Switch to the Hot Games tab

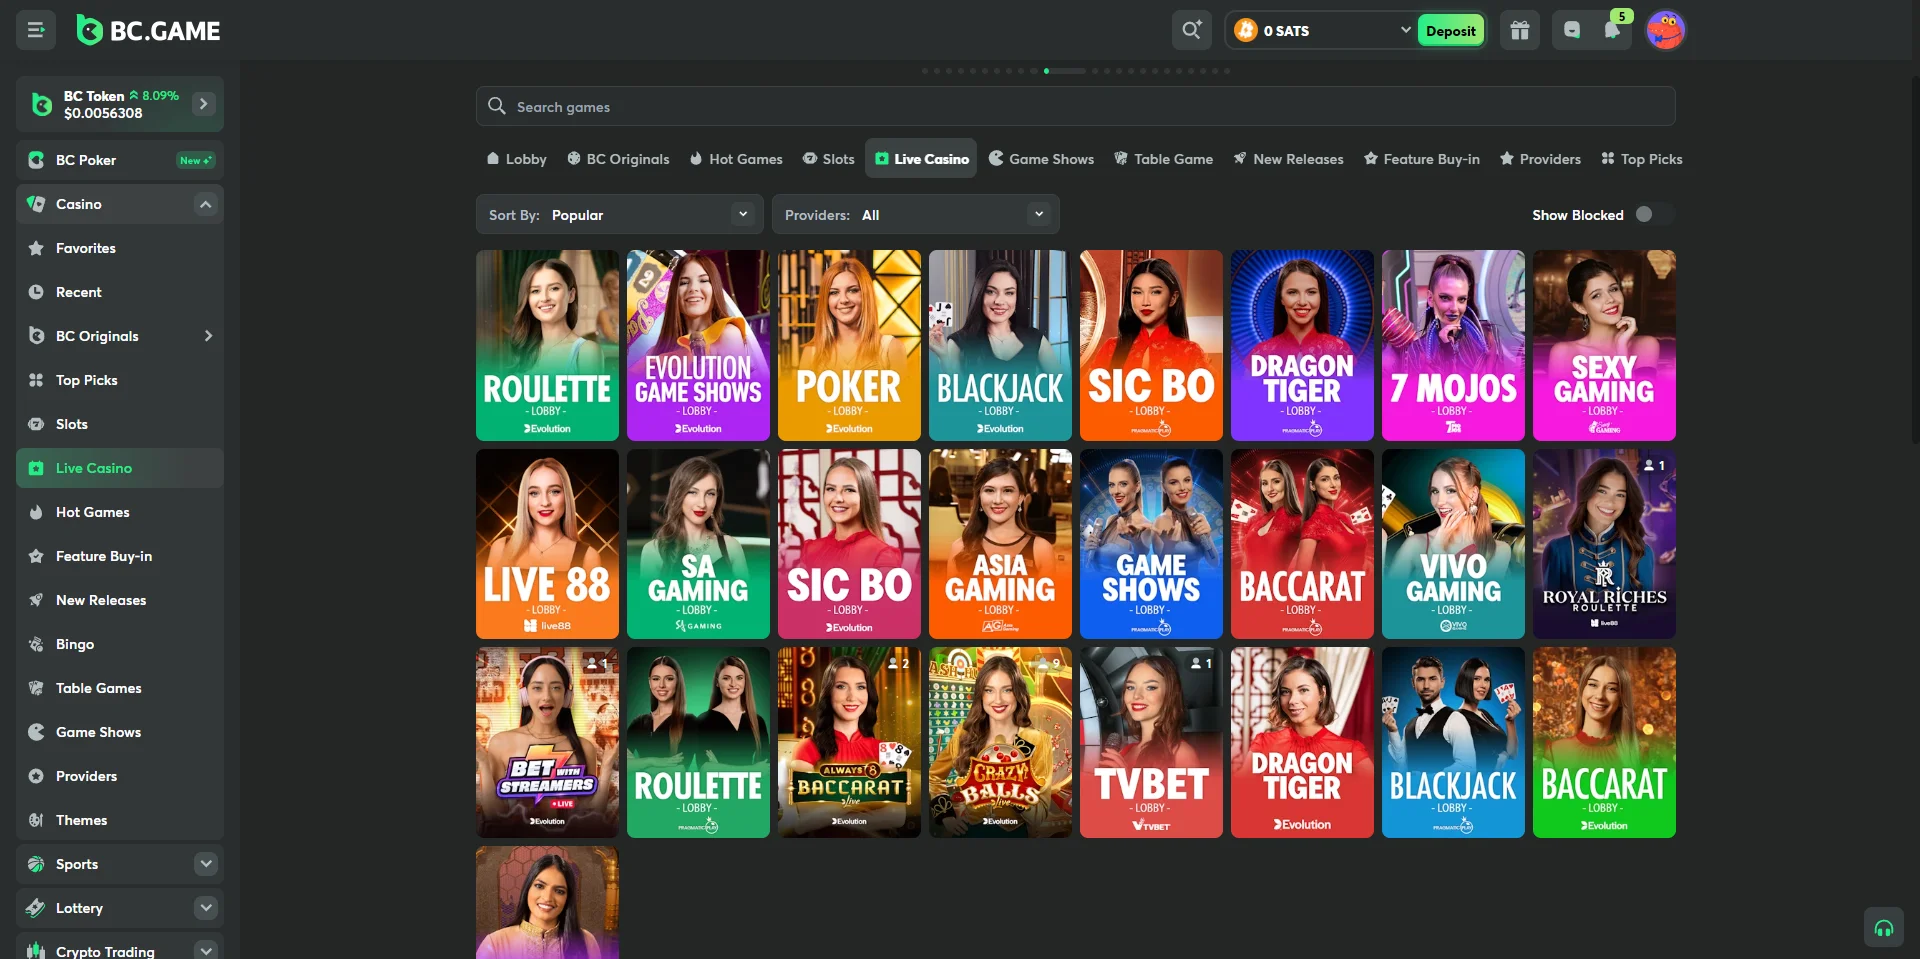(x=736, y=158)
